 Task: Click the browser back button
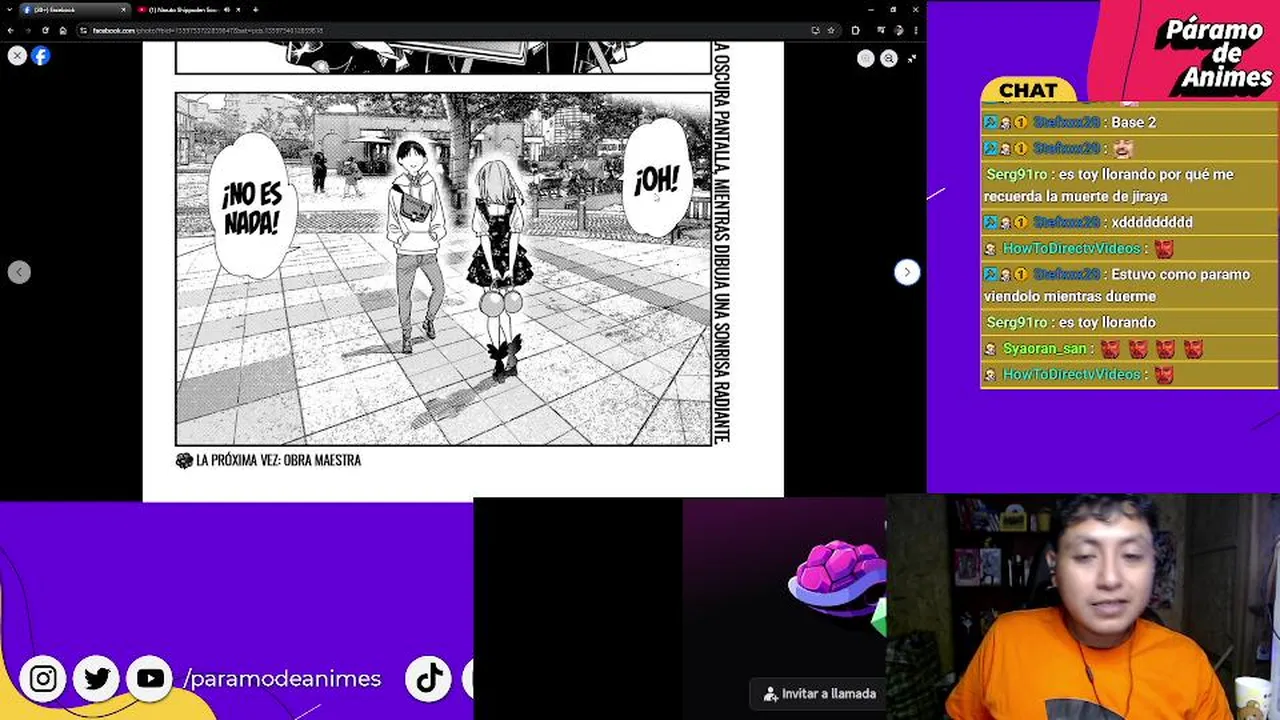pyautogui.click(x=11, y=30)
